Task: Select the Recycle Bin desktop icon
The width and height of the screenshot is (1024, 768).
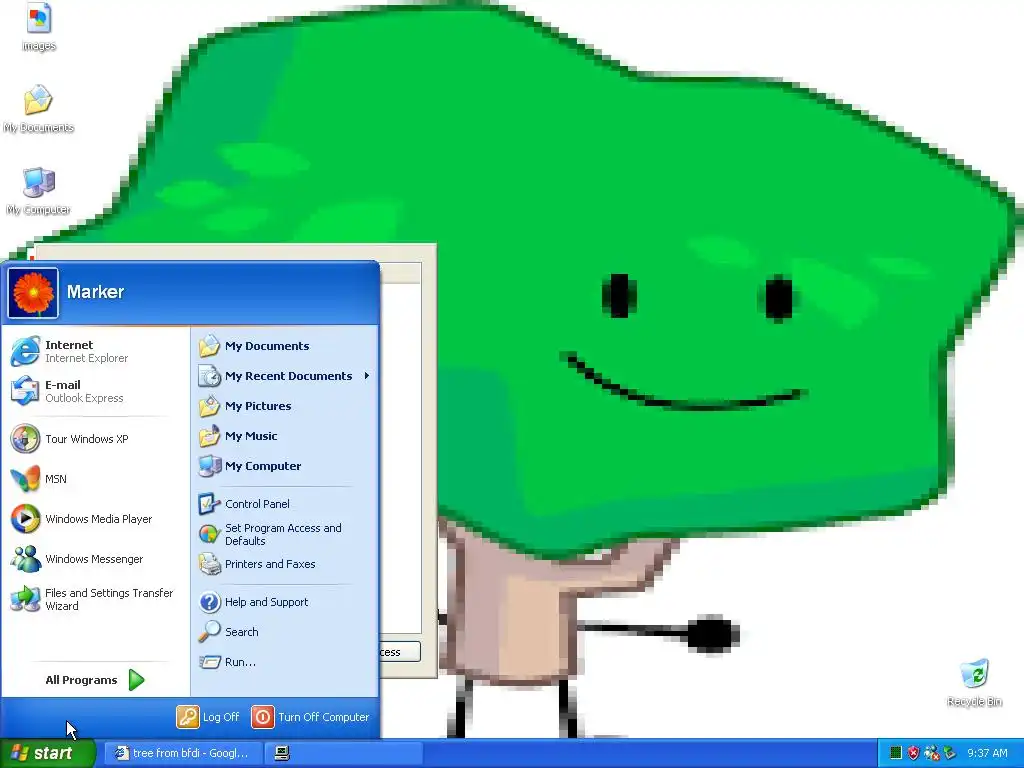Action: 974,683
